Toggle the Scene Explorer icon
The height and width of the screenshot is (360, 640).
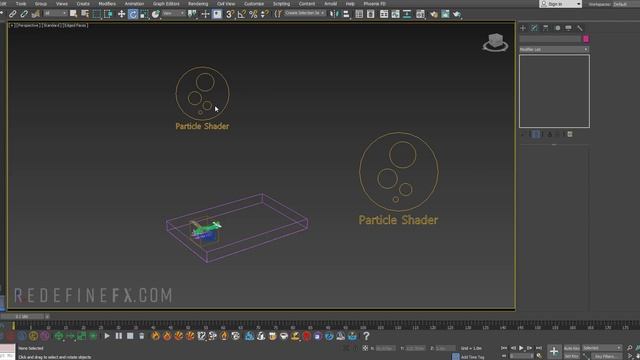[x=359, y=14]
